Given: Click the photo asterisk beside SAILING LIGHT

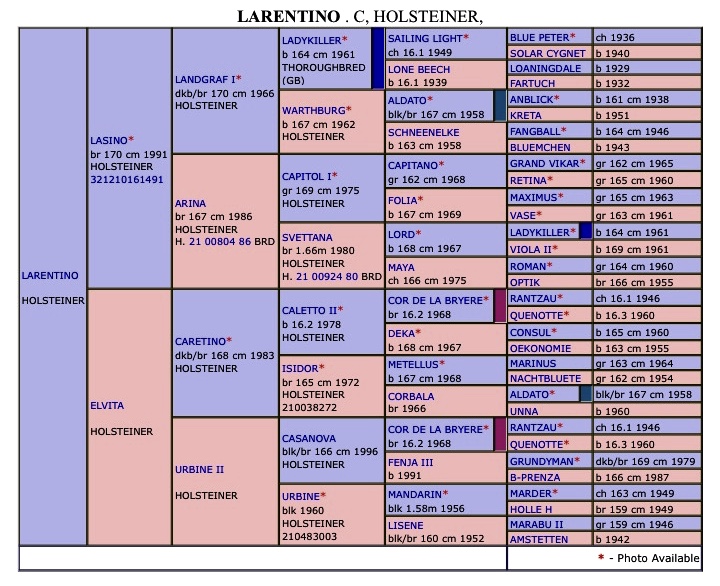Looking at the screenshot, I should (465, 38).
